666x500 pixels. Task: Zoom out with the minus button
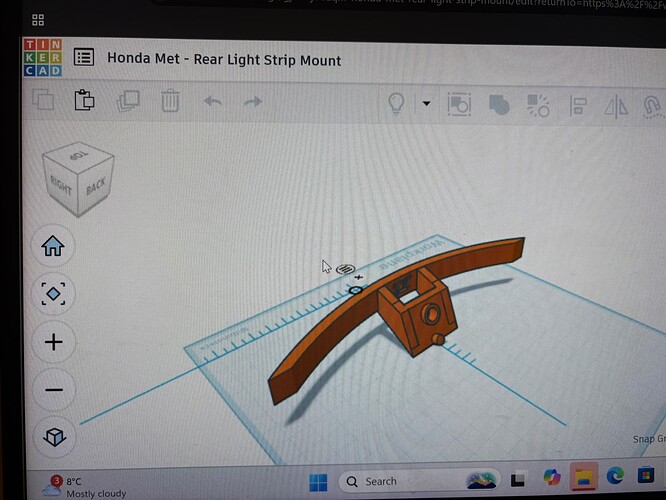click(53, 390)
